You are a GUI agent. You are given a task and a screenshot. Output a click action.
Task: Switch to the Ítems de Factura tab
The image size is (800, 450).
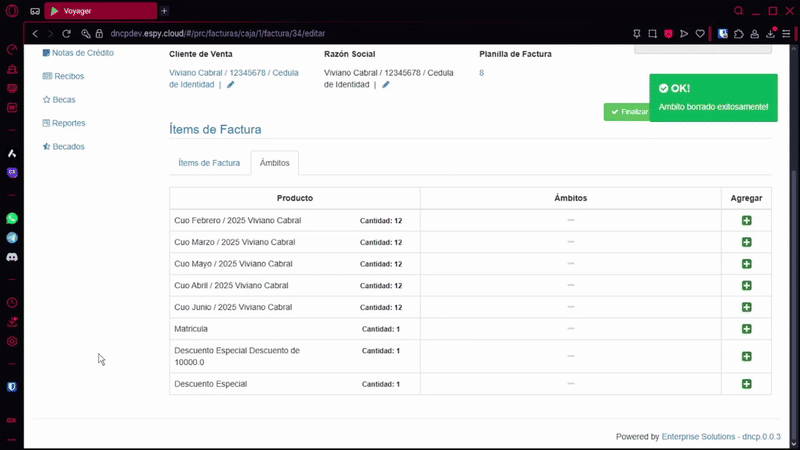pyautogui.click(x=209, y=163)
